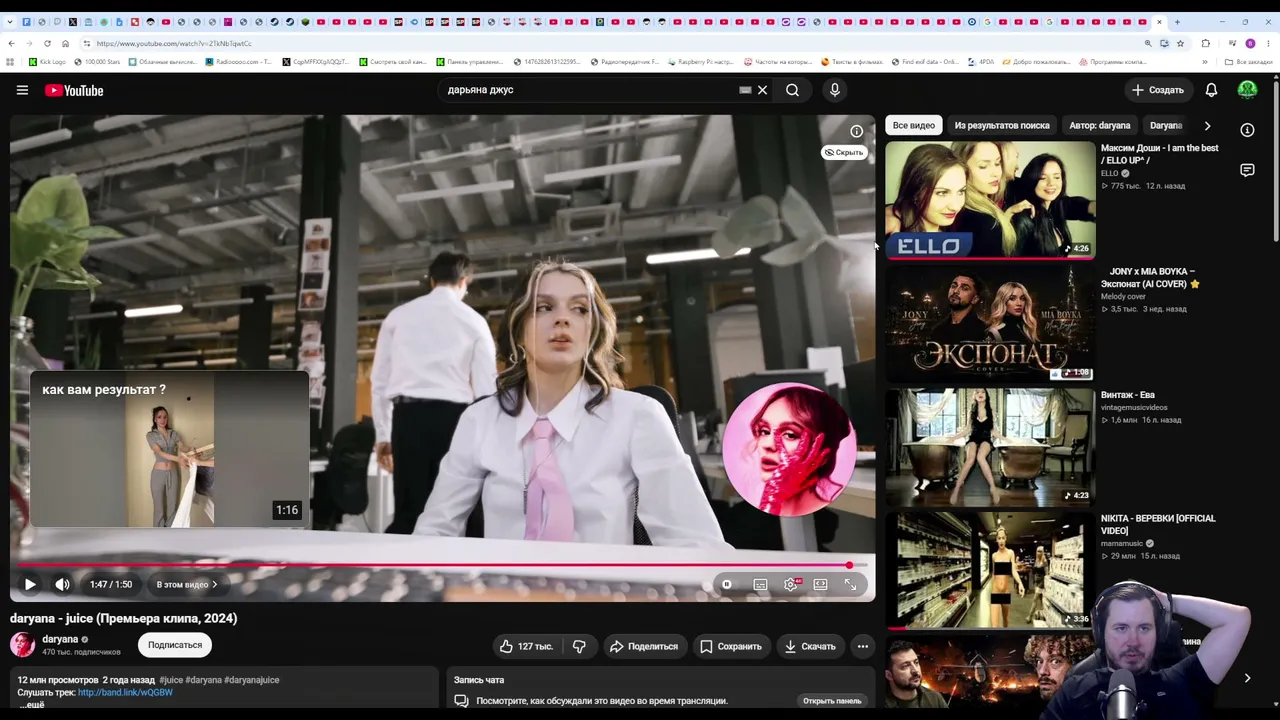Viewport: 1280px width, 720px height.
Task: Select the 'Все видео' filter chip
Action: pyautogui.click(x=914, y=125)
